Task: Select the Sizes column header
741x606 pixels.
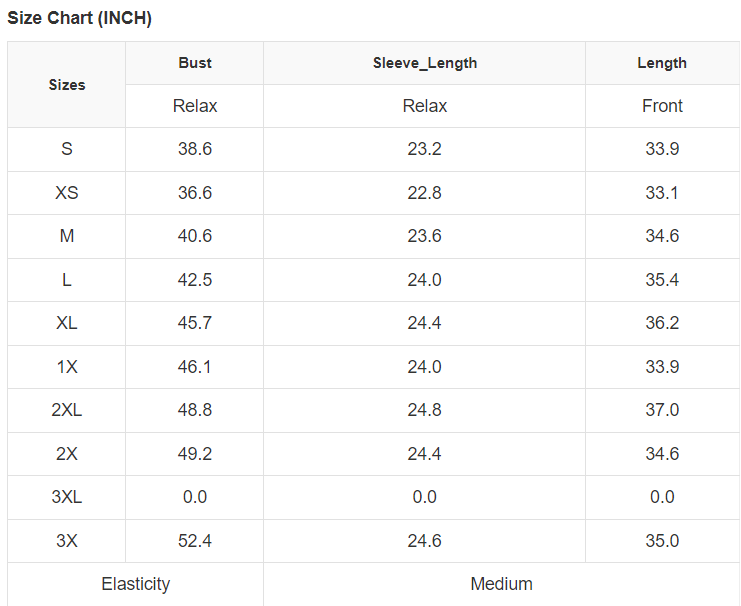Action: [x=67, y=85]
